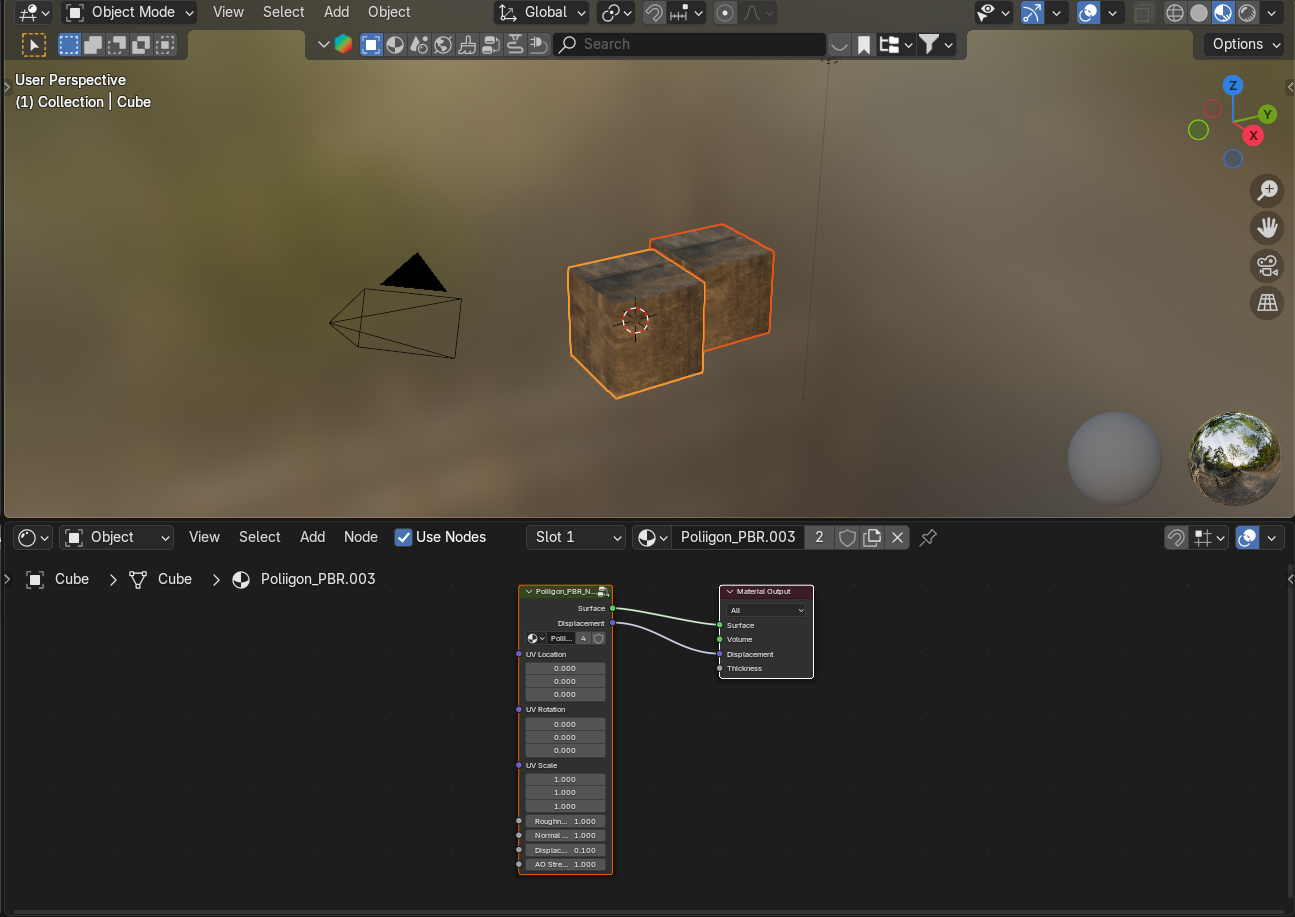Click the hand pan-view gizmo
The height and width of the screenshot is (917, 1295).
click(1267, 228)
